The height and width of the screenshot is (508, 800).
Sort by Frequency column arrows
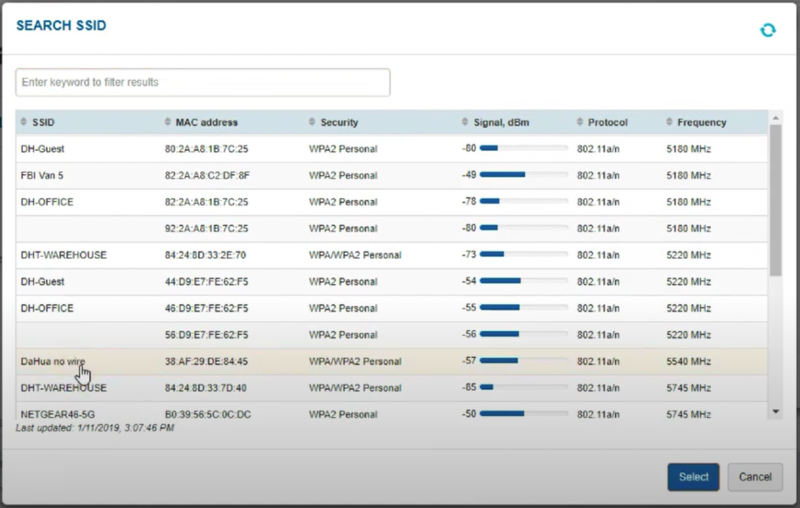click(669, 121)
